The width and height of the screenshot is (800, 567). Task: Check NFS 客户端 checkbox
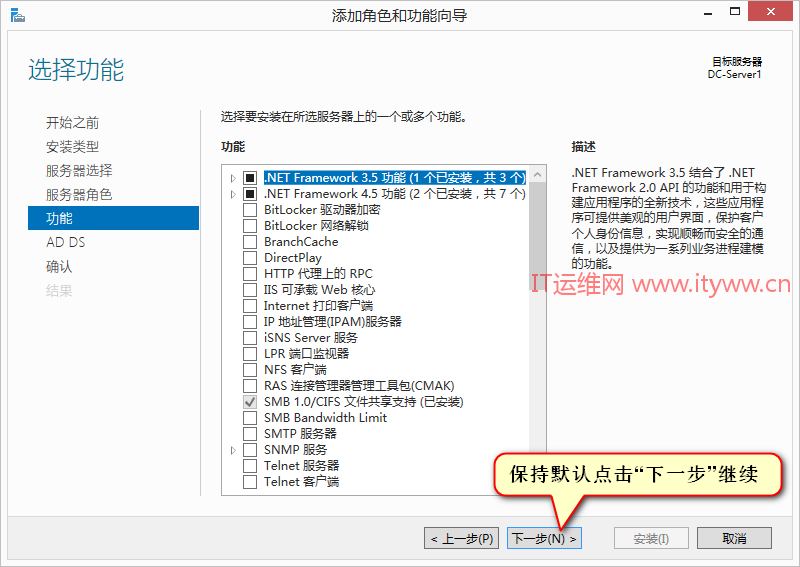[x=250, y=369]
